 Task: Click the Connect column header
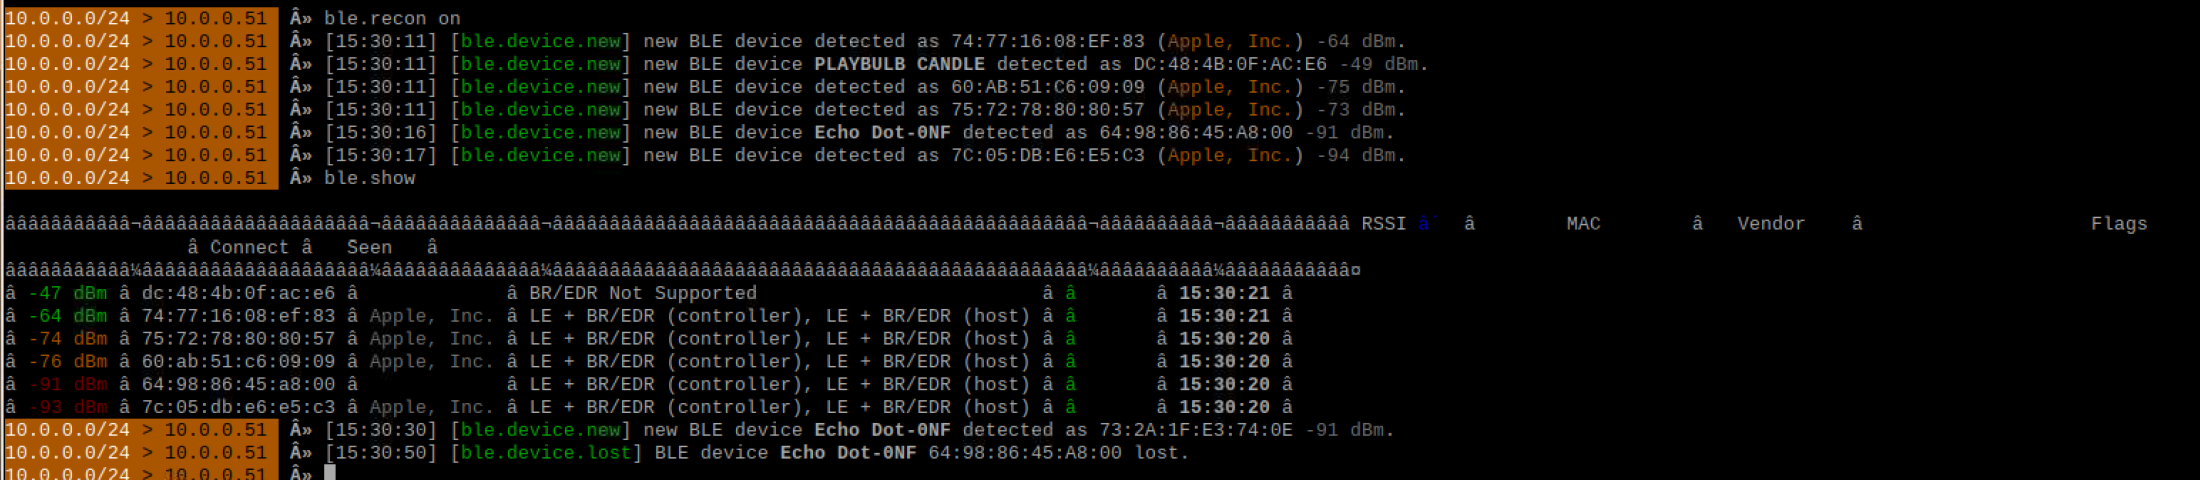tap(249, 247)
